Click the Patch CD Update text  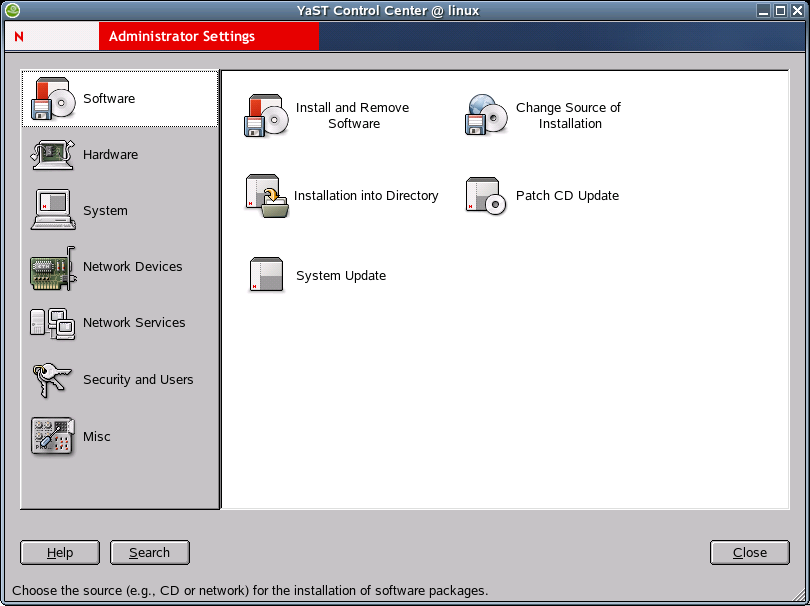click(568, 196)
